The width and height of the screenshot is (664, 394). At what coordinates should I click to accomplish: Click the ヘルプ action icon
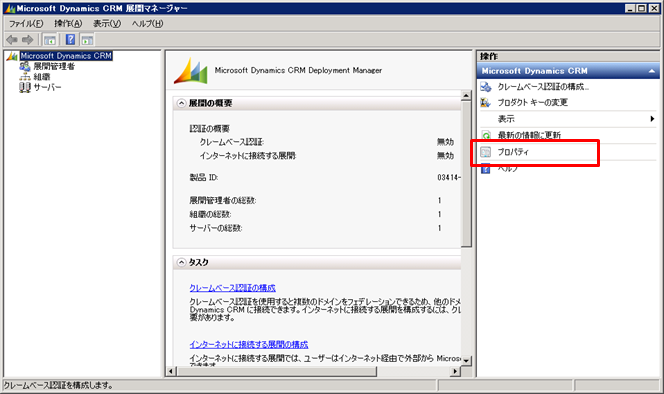pyautogui.click(x=486, y=168)
